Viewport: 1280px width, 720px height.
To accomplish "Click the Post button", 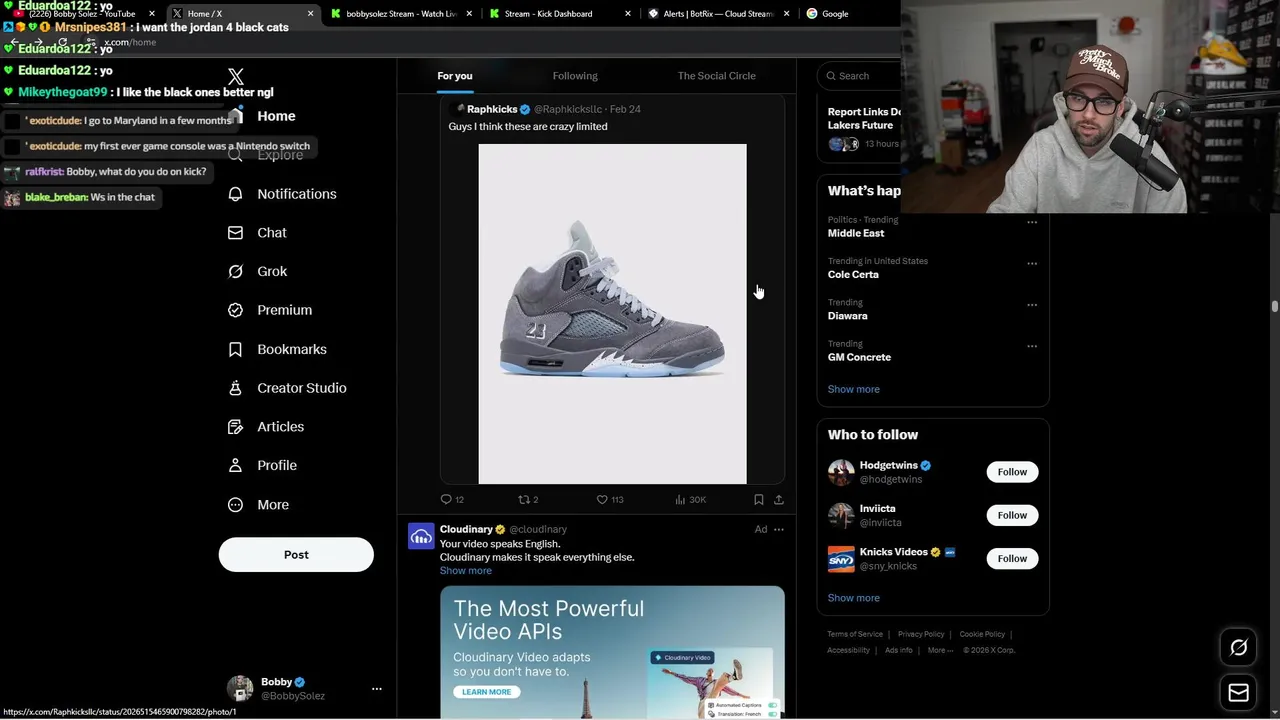I will tap(296, 555).
